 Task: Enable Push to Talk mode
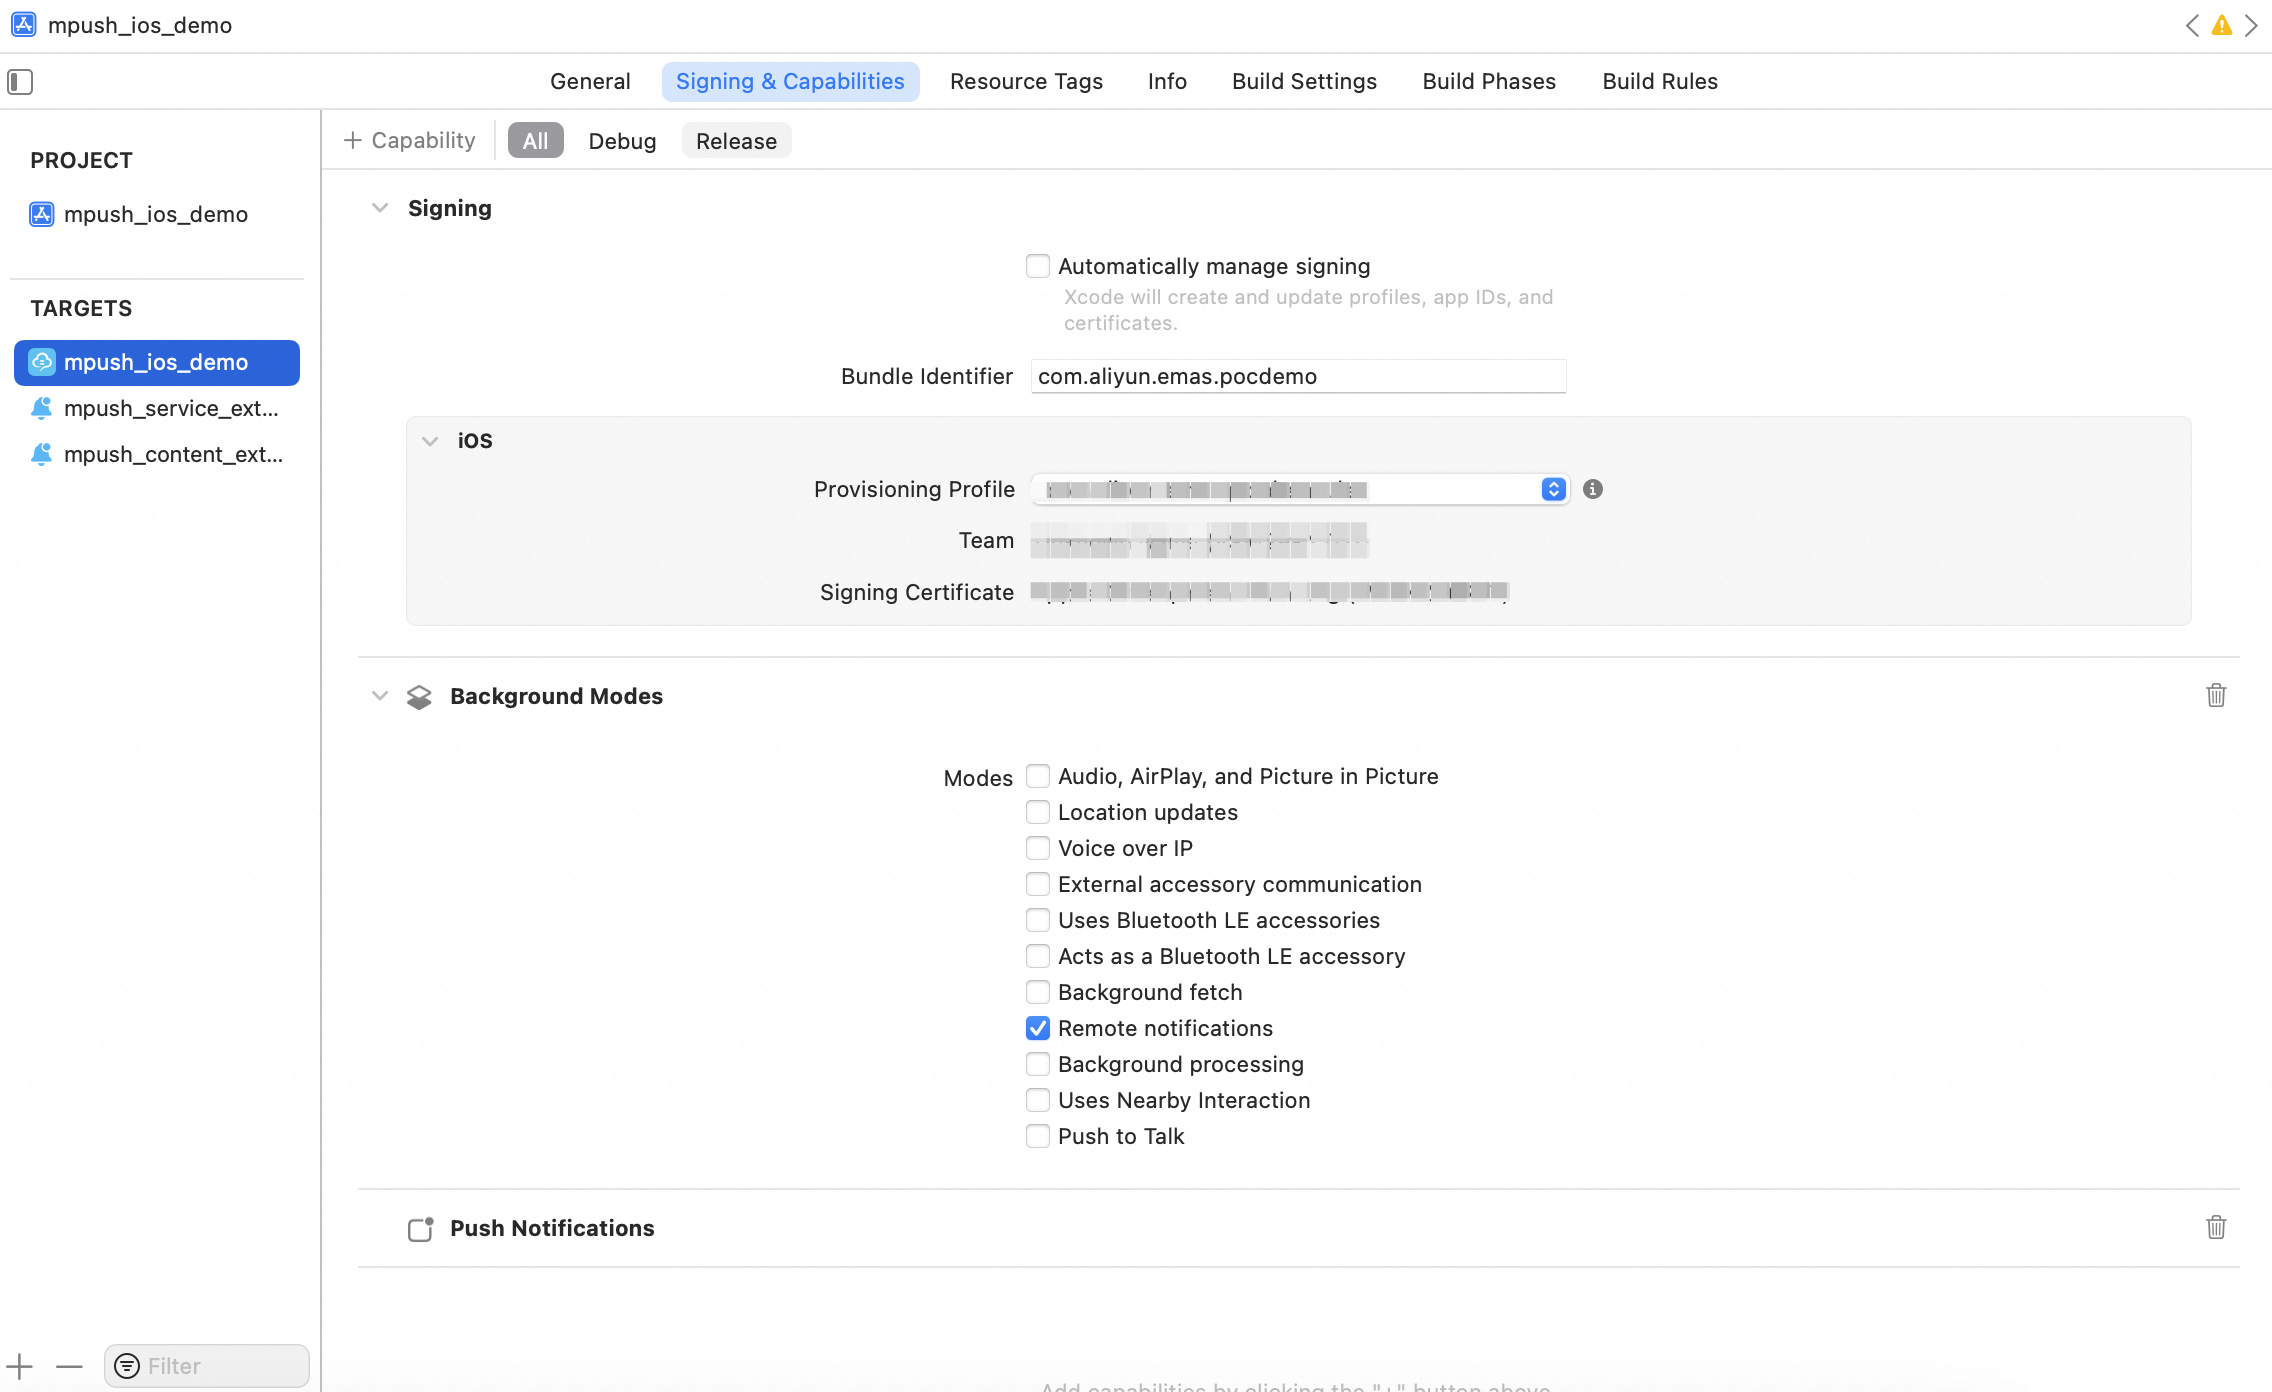(x=1038, y=1136)
